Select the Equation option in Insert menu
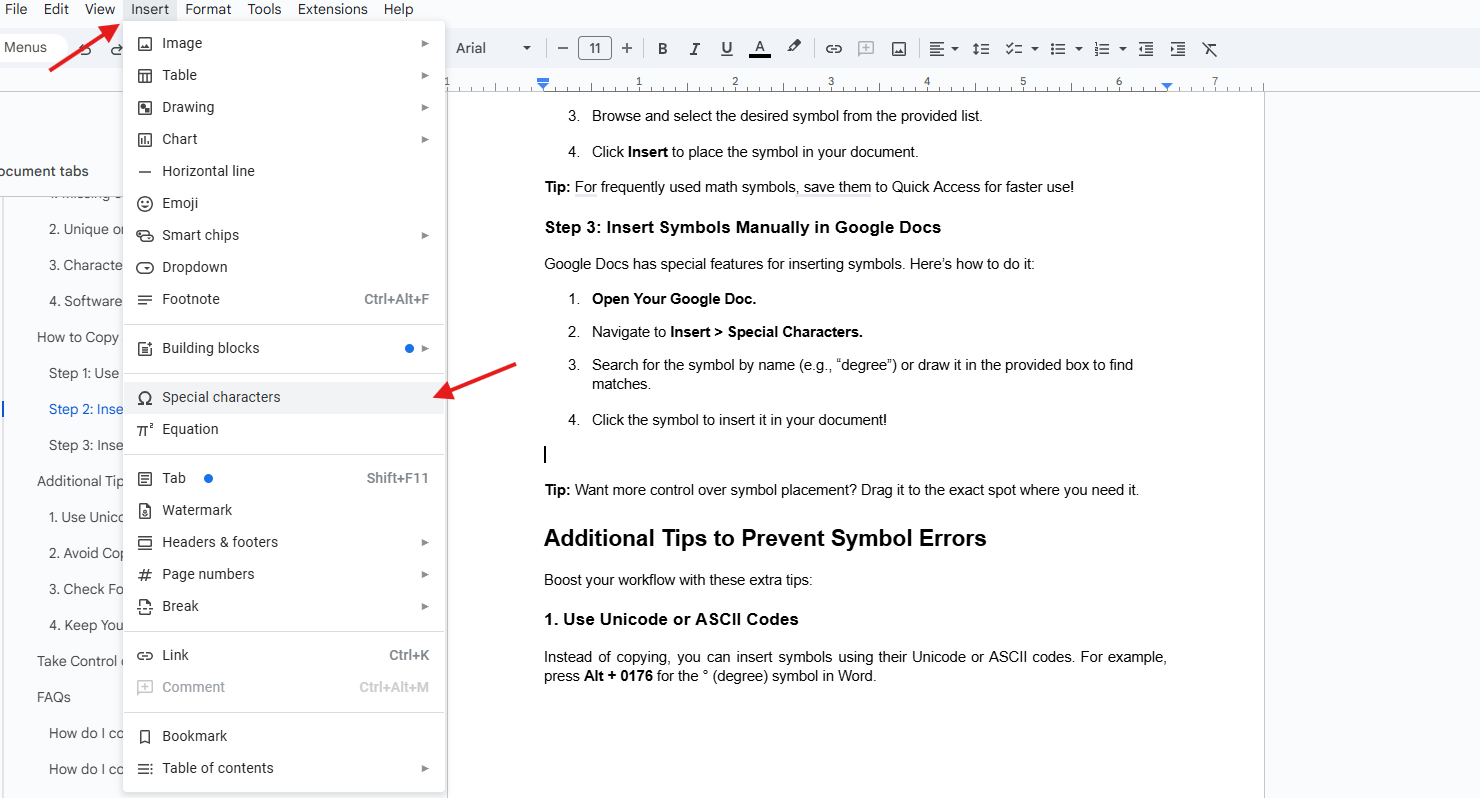This screenshot has height=798, width=1480. 190,429
